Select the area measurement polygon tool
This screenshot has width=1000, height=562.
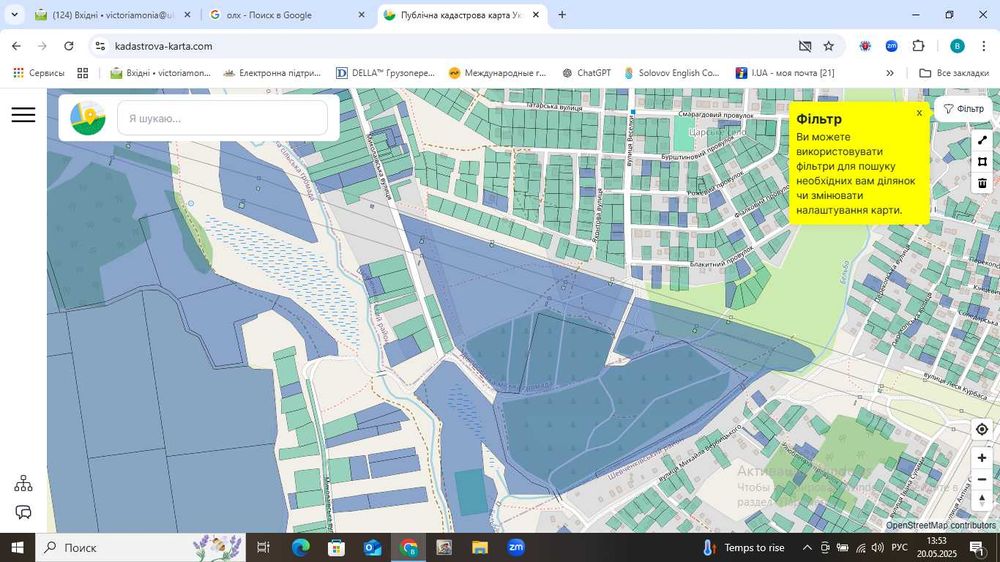tap(982, 161)
